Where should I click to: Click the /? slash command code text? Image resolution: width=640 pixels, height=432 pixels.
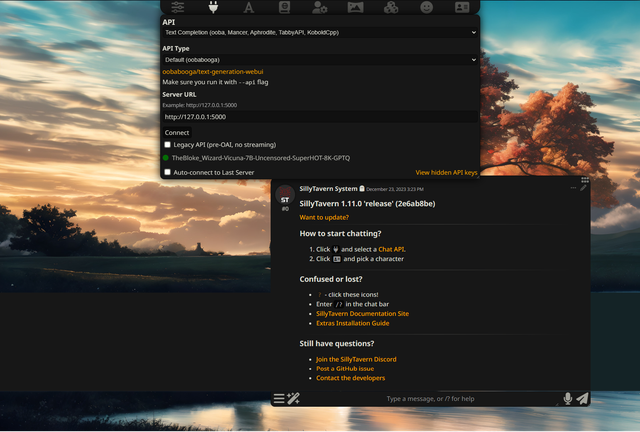[339, 304]
